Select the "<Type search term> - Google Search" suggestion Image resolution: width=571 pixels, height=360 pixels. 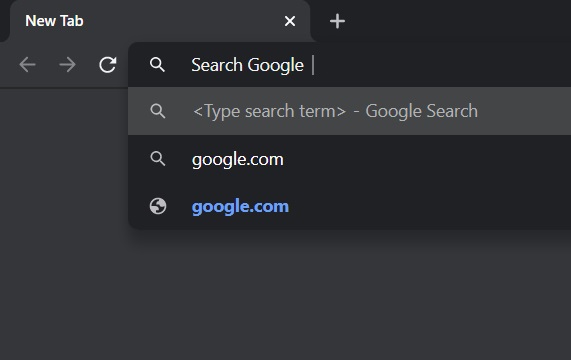tap(350, 111)
